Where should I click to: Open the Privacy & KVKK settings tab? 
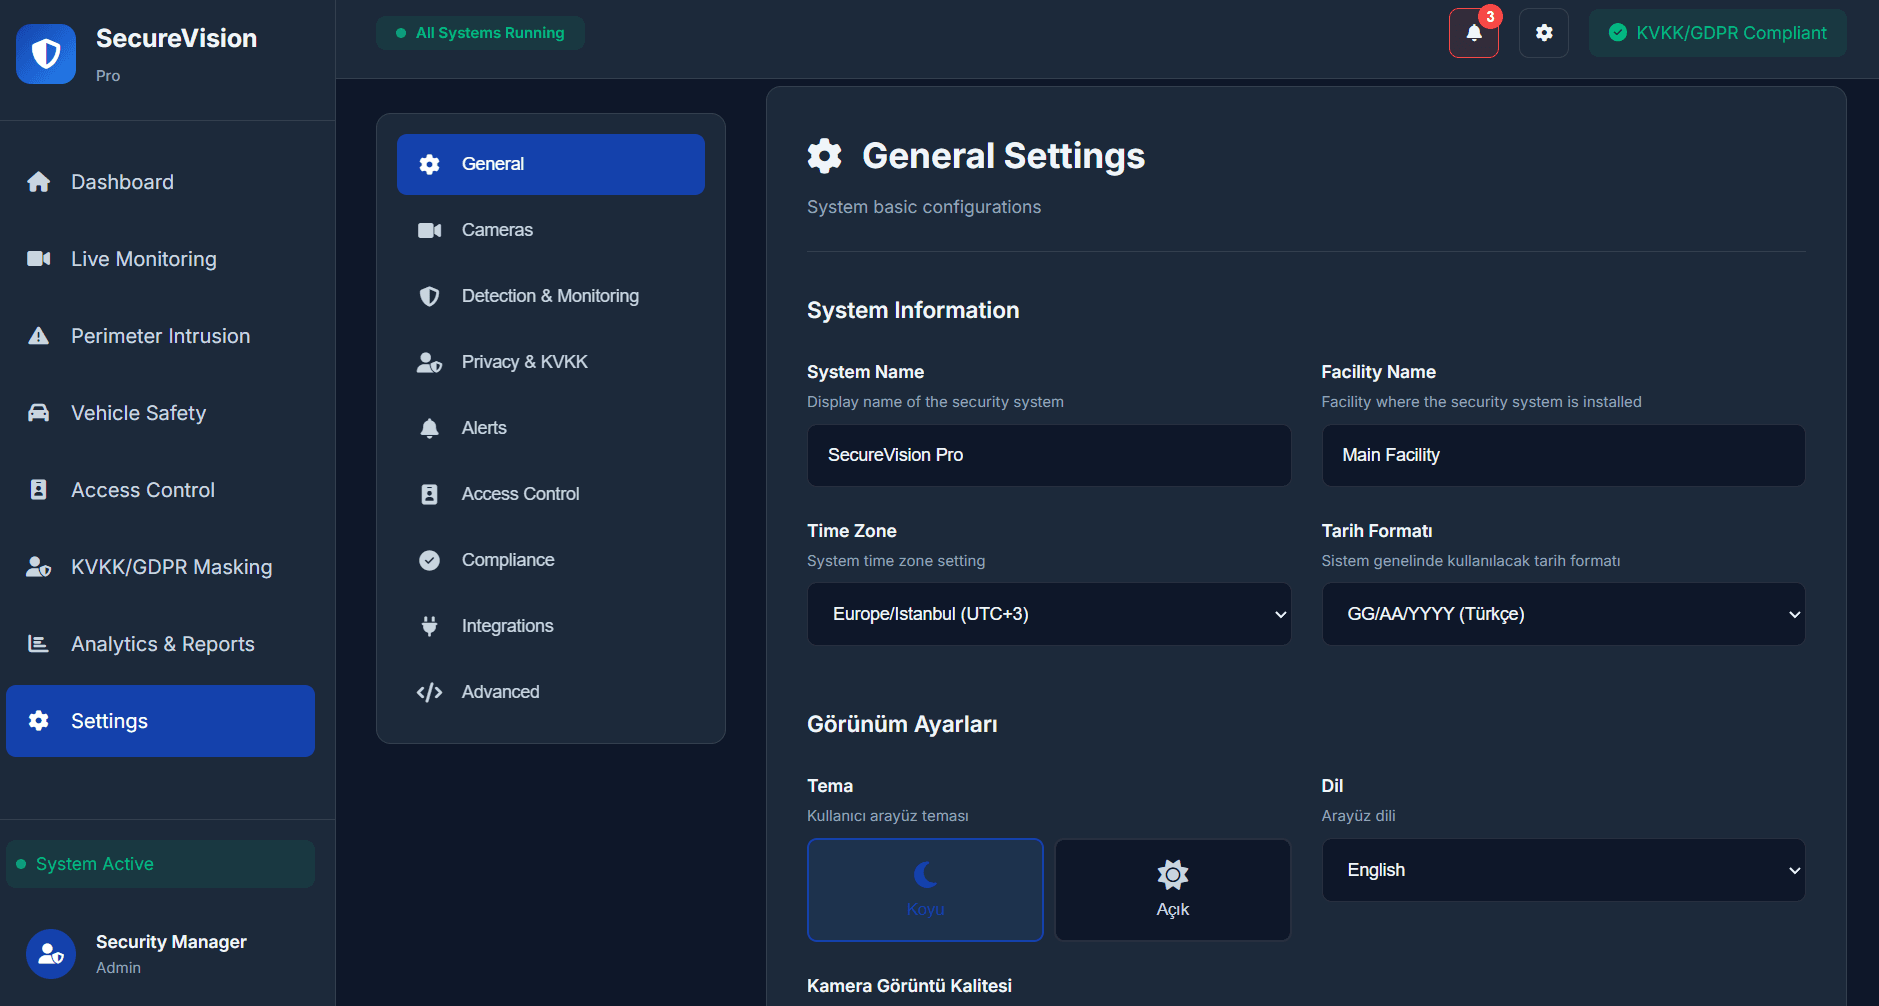[x=524, y=362]
